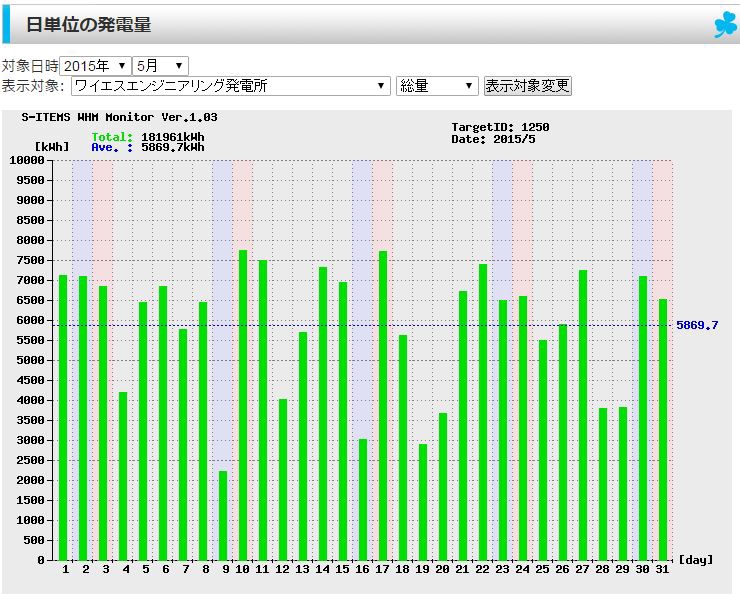This screenshot has height=594, width=740.
Task: Click the green bar for day 31
Action: tap(663, 429)
